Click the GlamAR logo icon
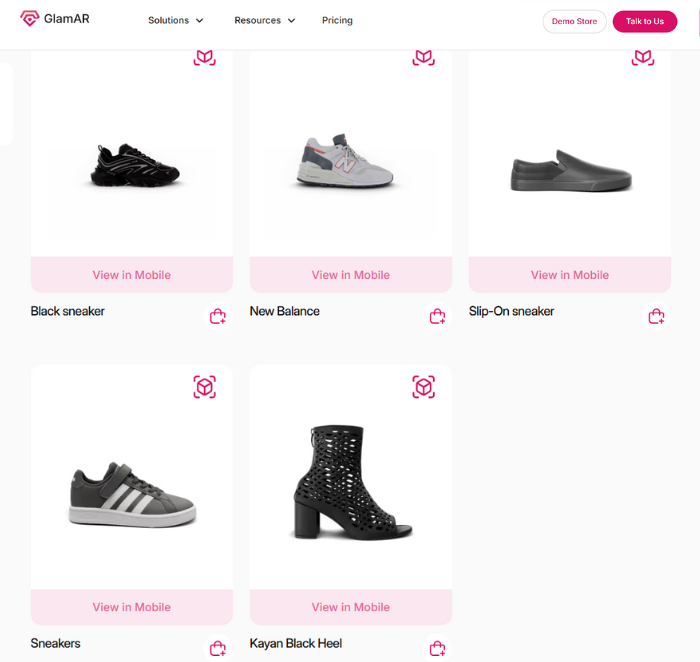700x662 pixels. (30, 19)
